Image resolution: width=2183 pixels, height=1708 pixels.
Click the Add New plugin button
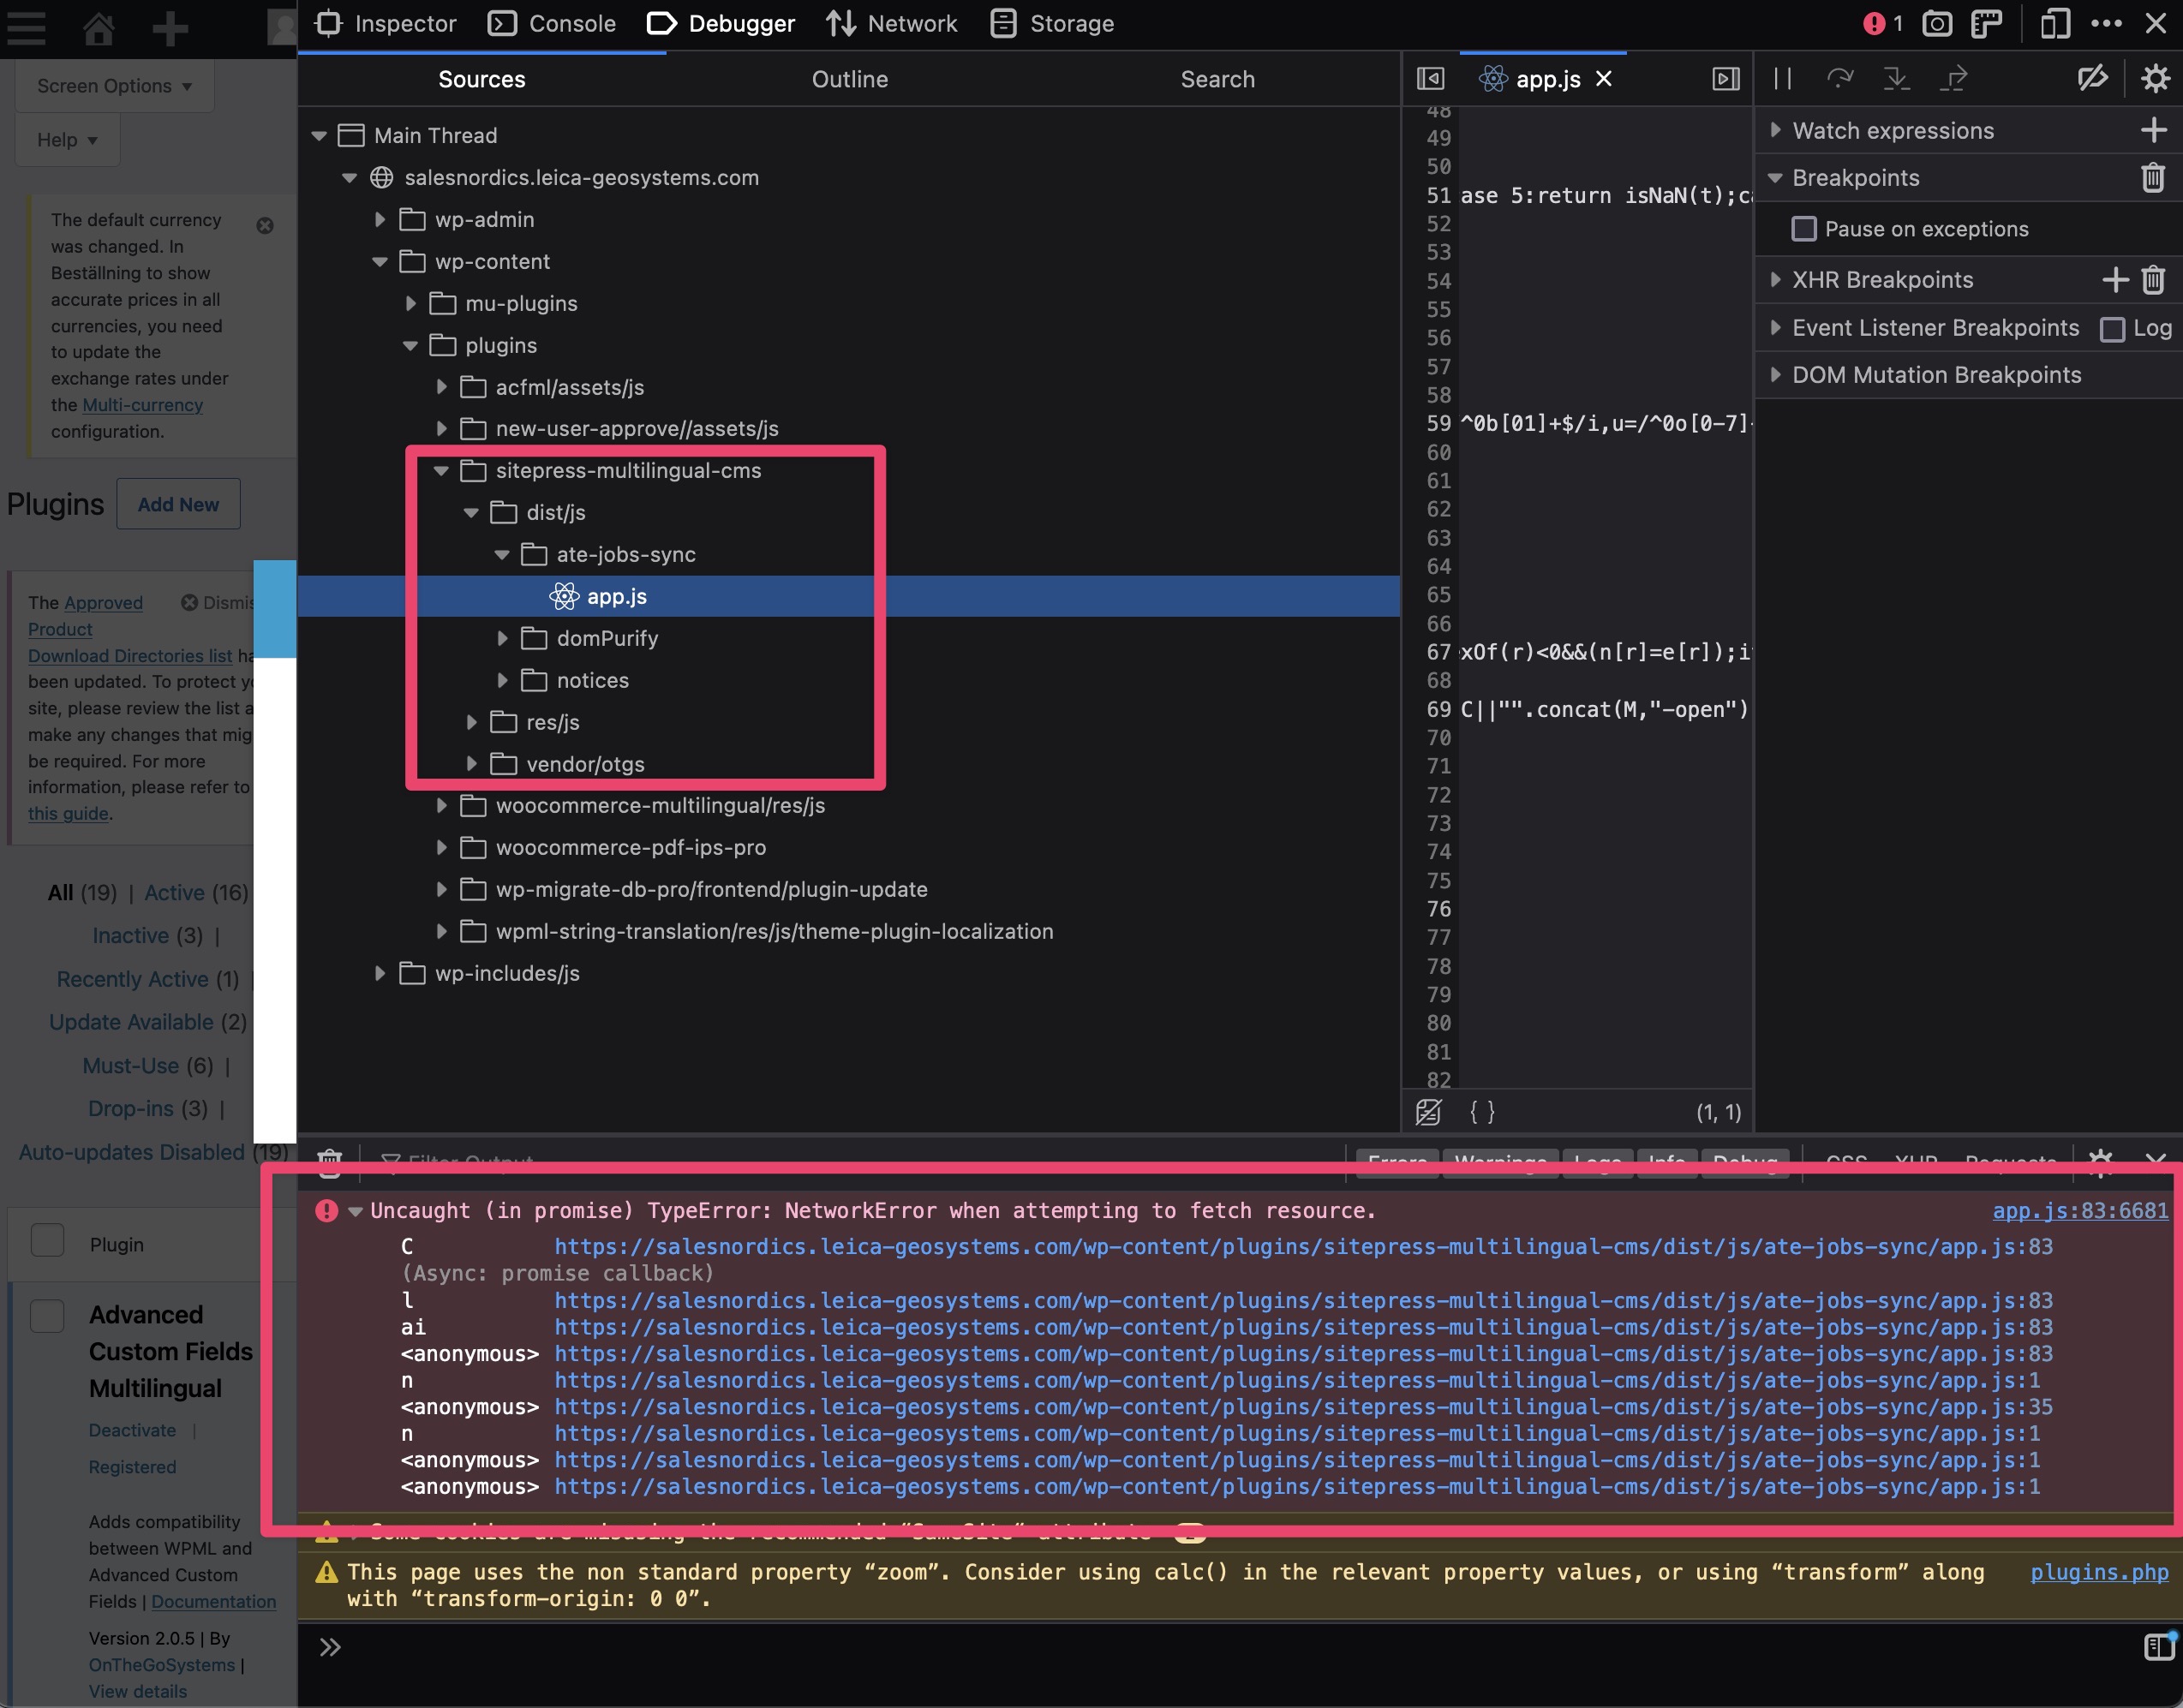pos(178,504)
